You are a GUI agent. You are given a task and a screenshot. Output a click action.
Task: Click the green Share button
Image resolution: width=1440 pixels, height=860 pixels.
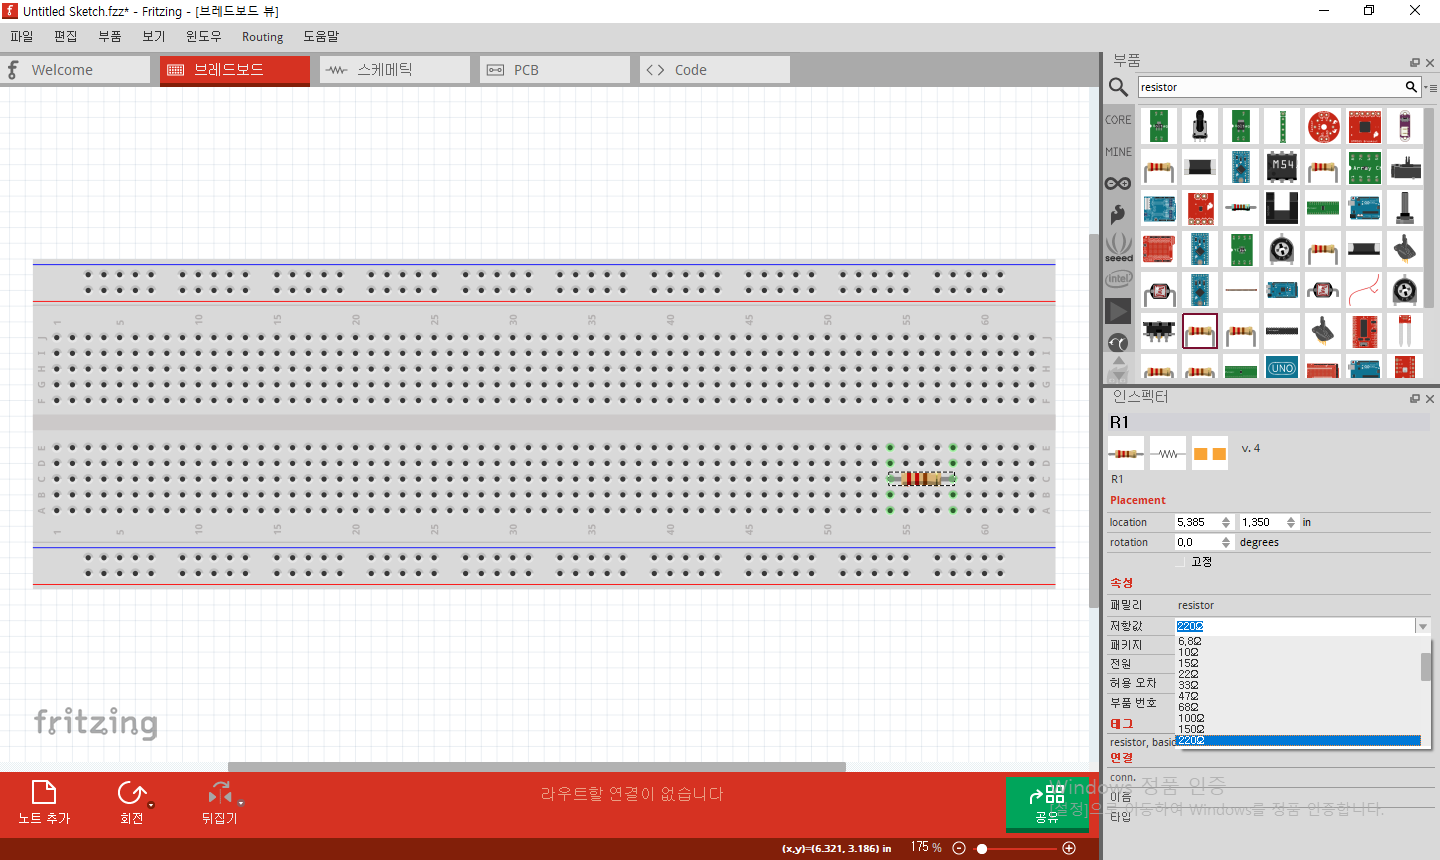(1047, 804)
